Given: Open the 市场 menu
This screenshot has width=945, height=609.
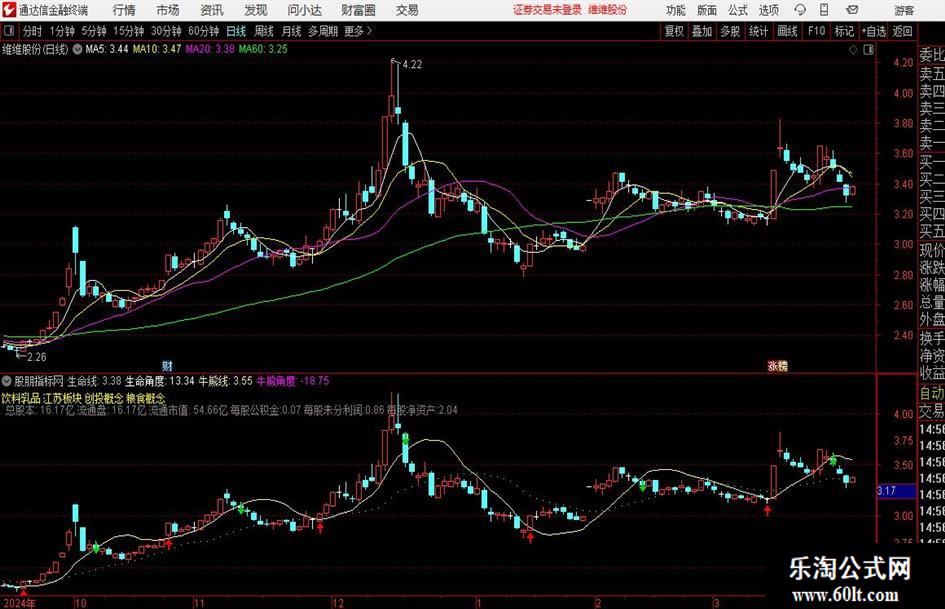Looking at the screenshot, I should click(x=168, y=10).
